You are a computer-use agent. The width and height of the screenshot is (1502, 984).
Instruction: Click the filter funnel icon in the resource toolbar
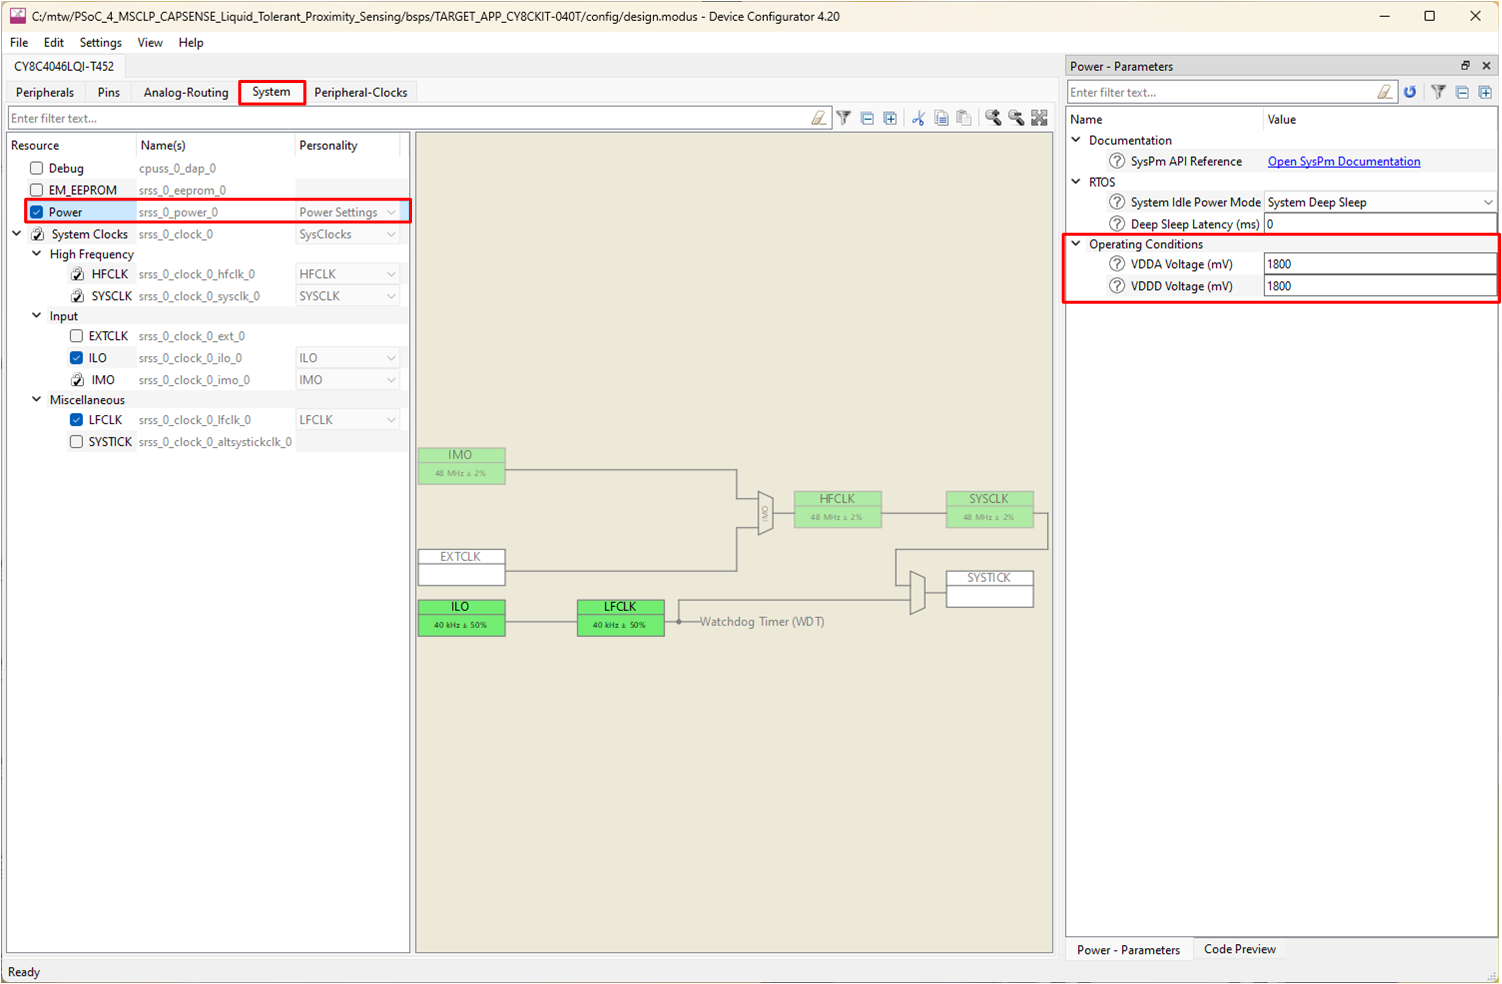tap(844, 118)
